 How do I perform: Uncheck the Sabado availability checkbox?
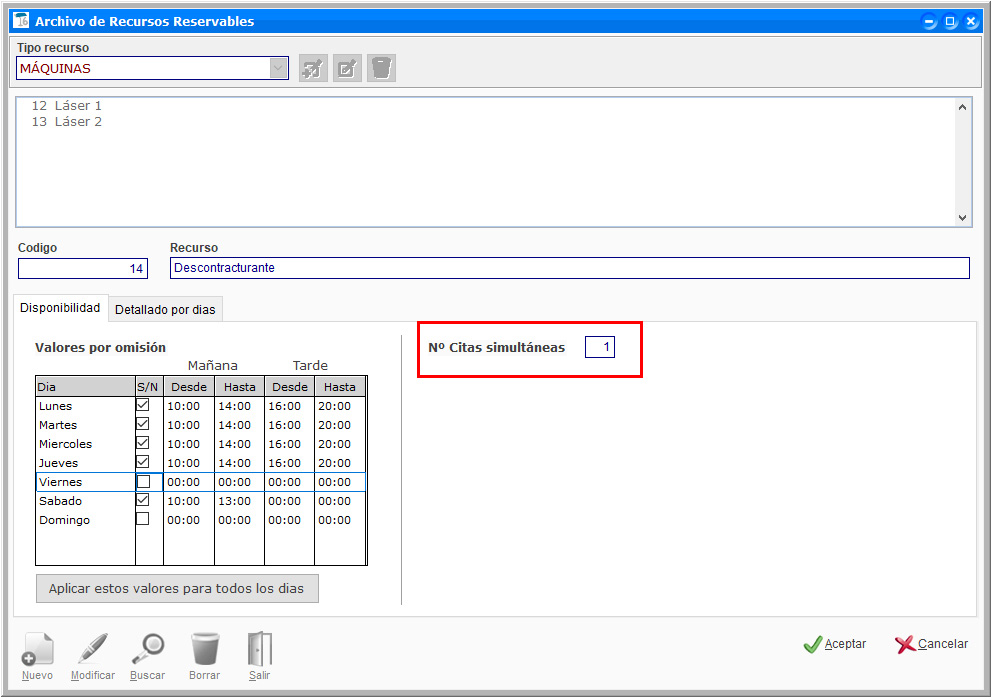pyautogui.click(x=143, y=500)
